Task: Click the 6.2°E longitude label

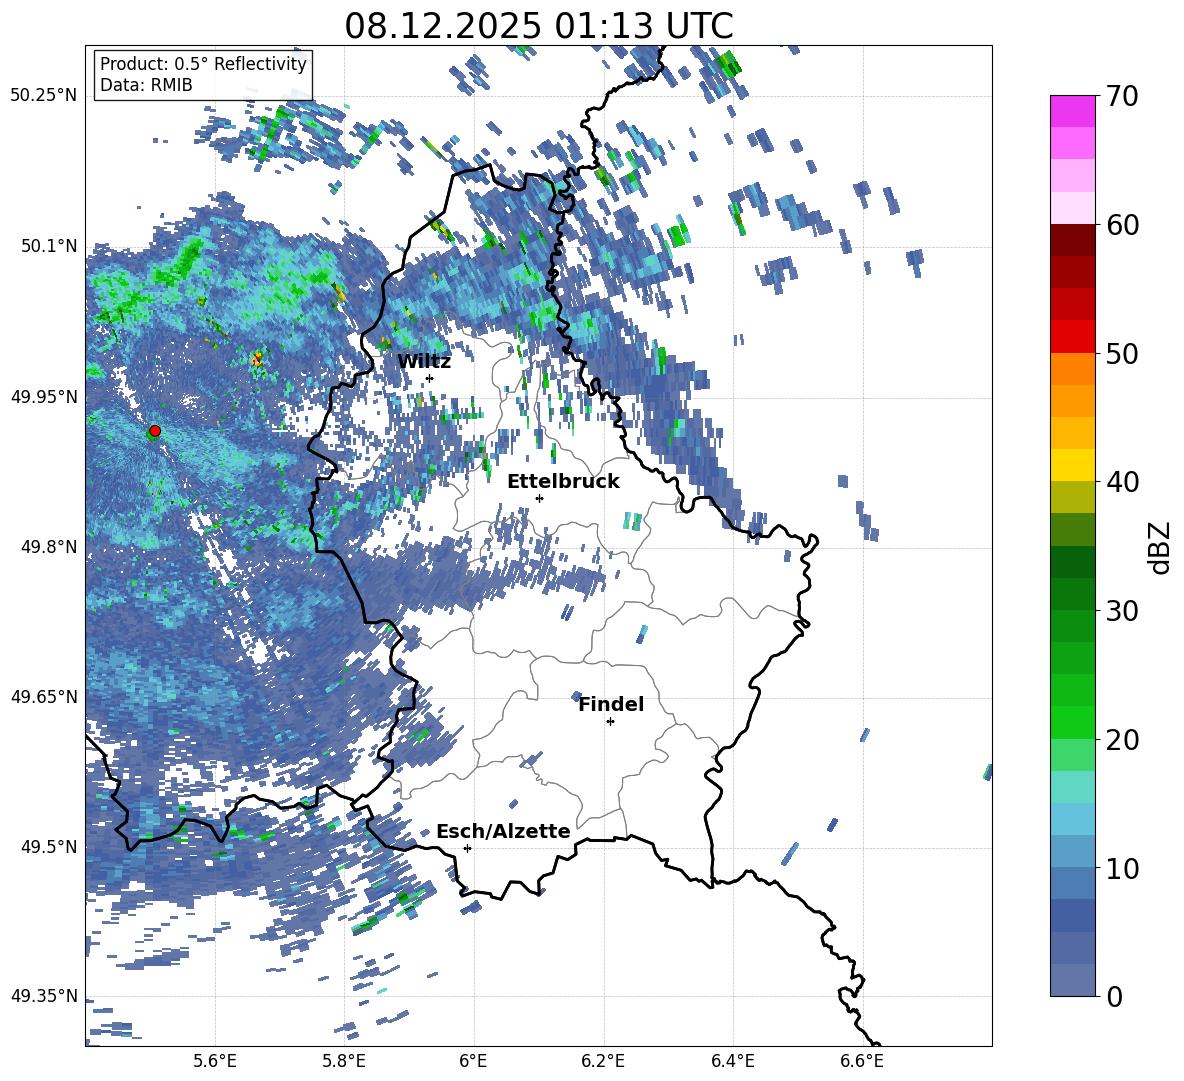Action: (x=603, y=1061)
